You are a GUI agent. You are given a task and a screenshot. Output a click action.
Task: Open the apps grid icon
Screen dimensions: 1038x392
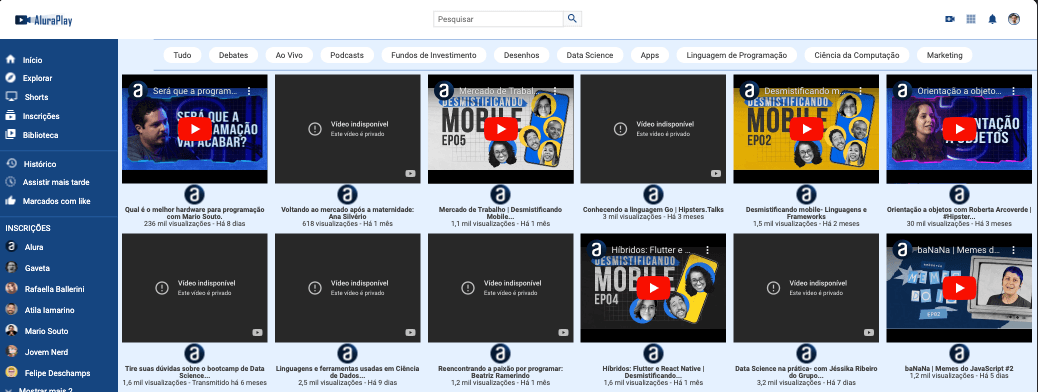tap(971, 19)
